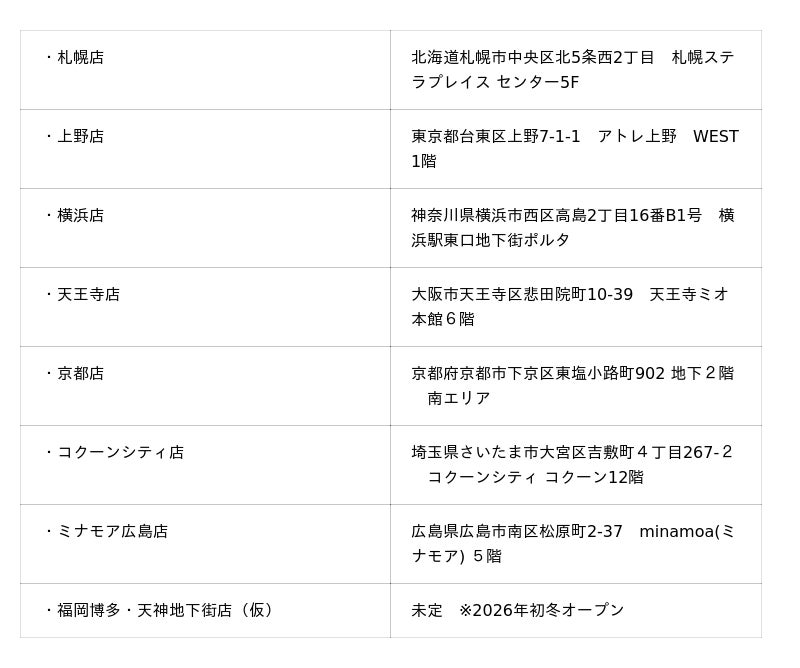Click コクーン12階 text in Saitama row
The width and height of the screenshot is (800, 668).
(x=594, y=477)
